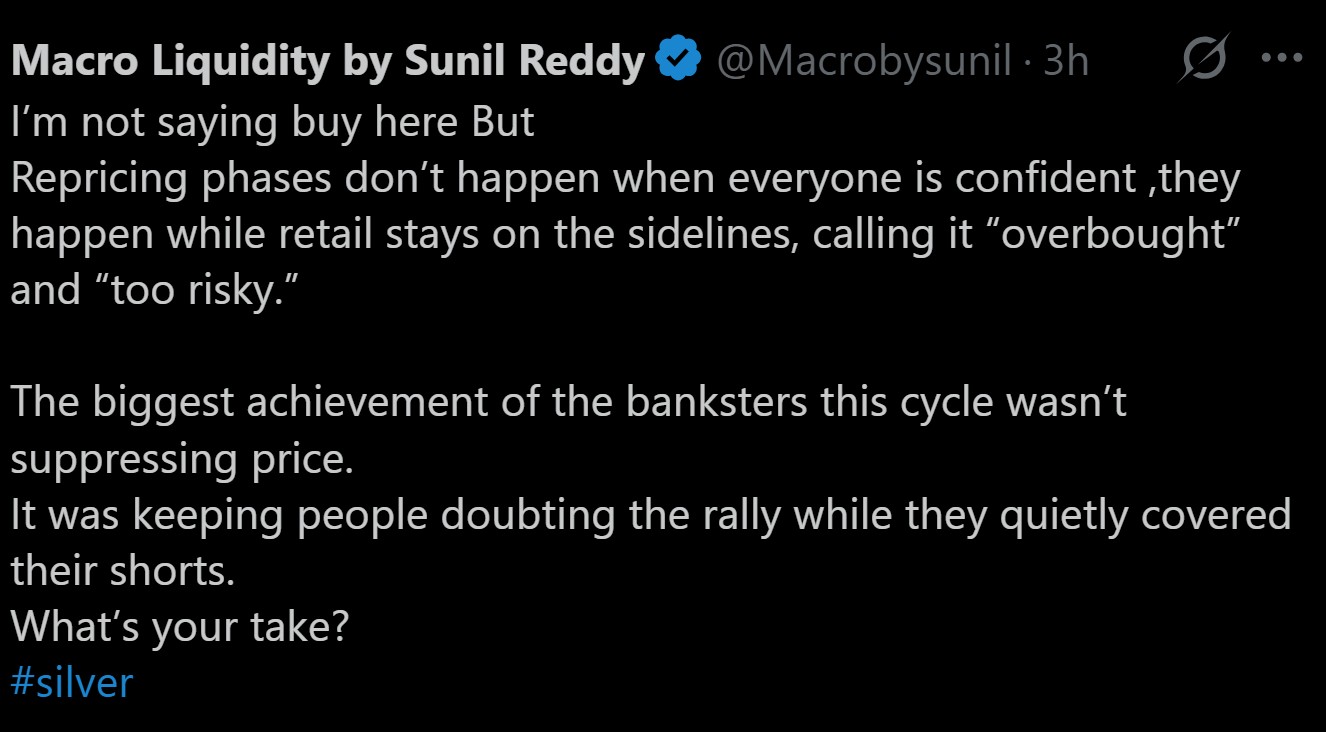Click the line starting "Repricing phases"
This screenshot has height=732, width=1326.
[x=625, y=179]
